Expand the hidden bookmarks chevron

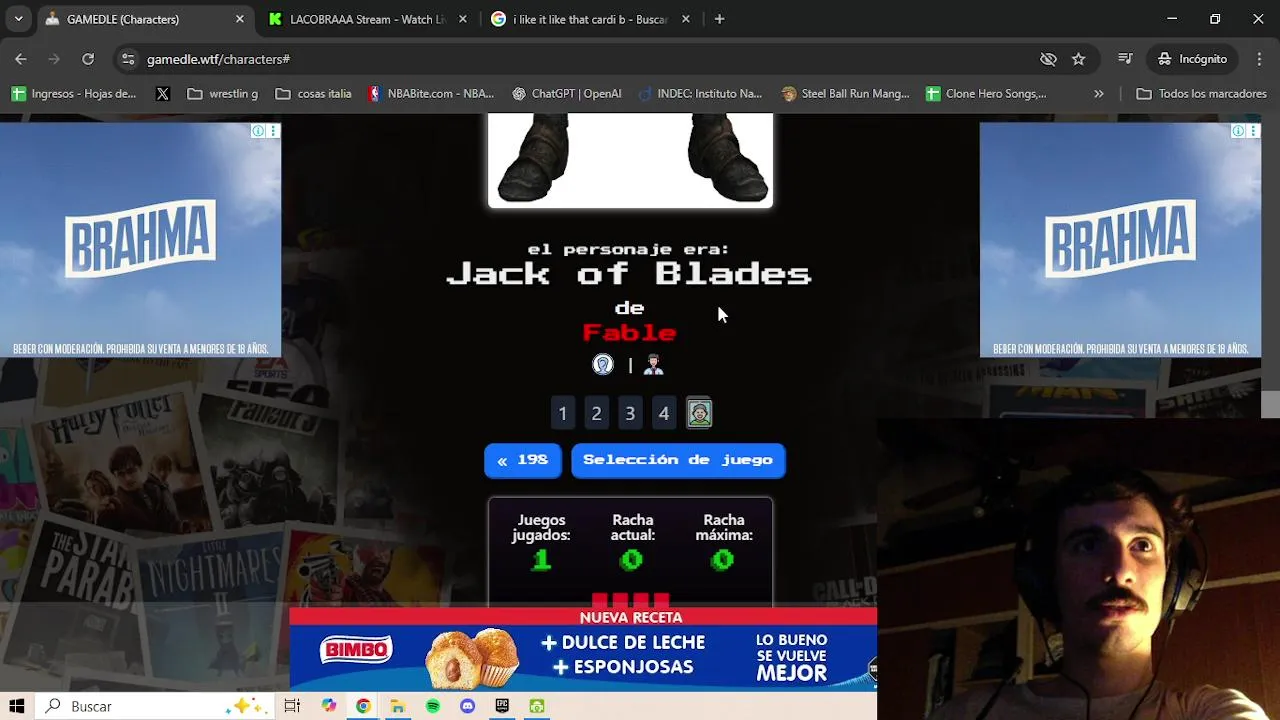[x=1099, y=94]
